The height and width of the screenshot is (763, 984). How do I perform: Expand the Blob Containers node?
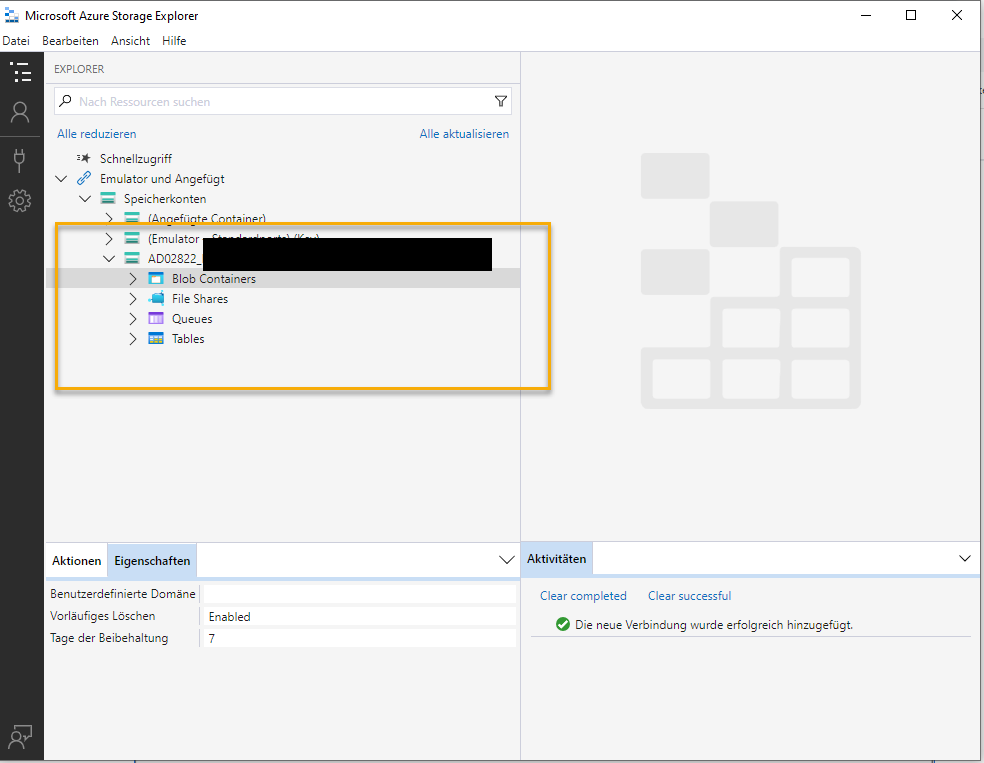pyautogui.click(x=133, y=279)
